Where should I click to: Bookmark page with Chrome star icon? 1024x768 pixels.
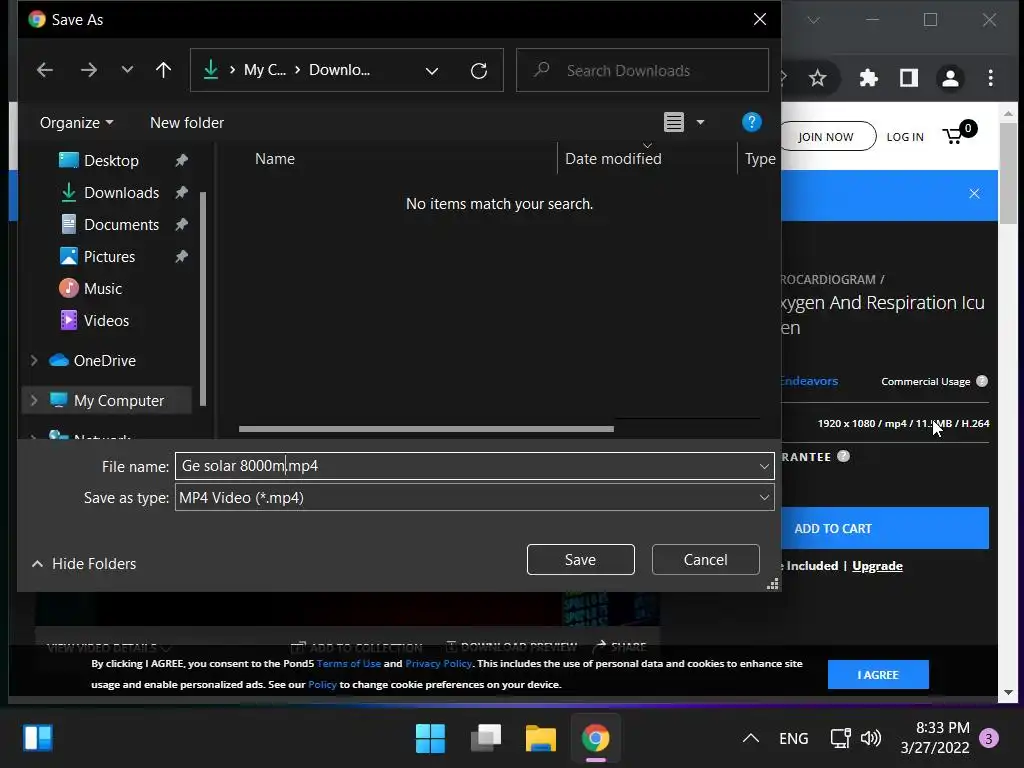pos(818,78)
